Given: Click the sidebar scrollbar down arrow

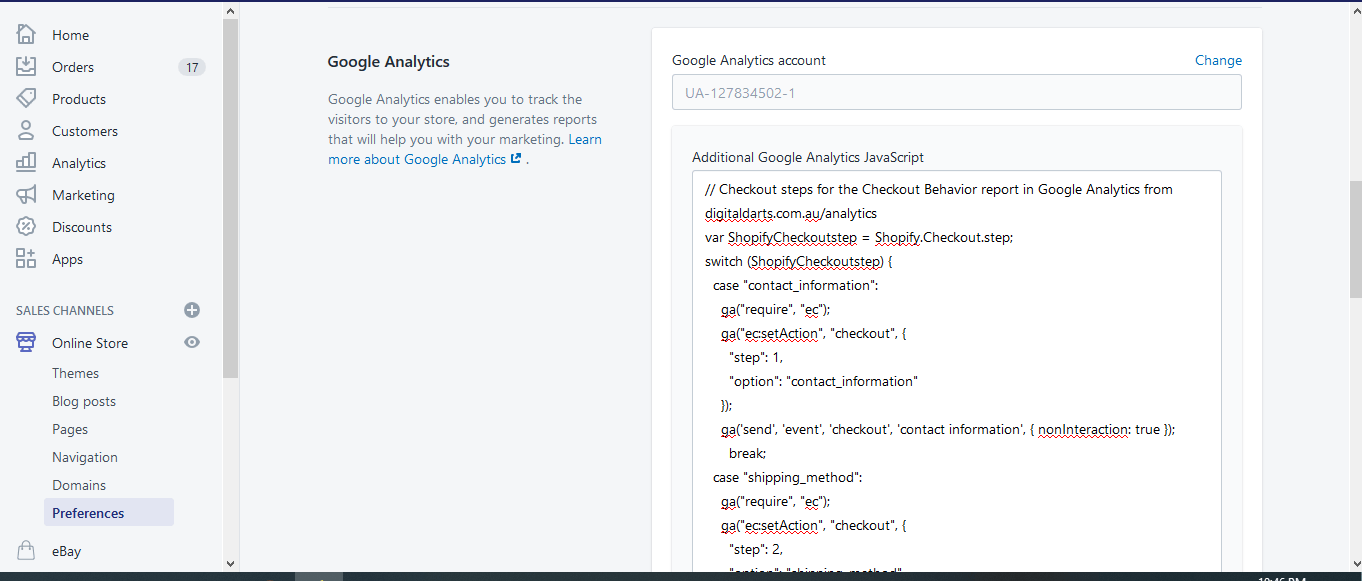Looking at the screenshot, I should [x=230, y=563].
